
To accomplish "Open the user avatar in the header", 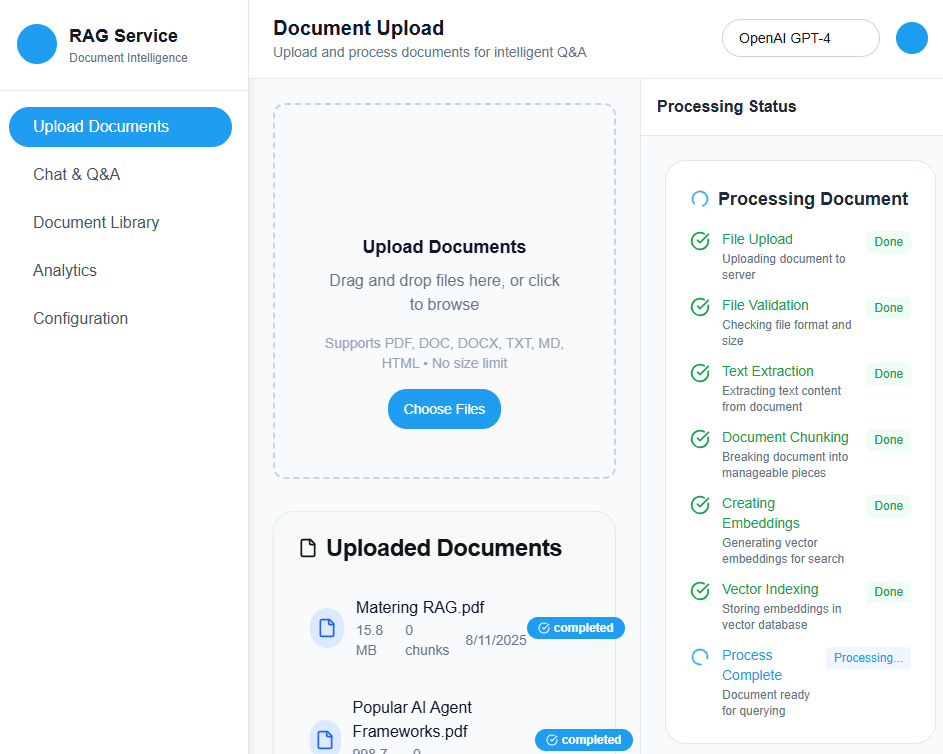I will pos(911,38).
